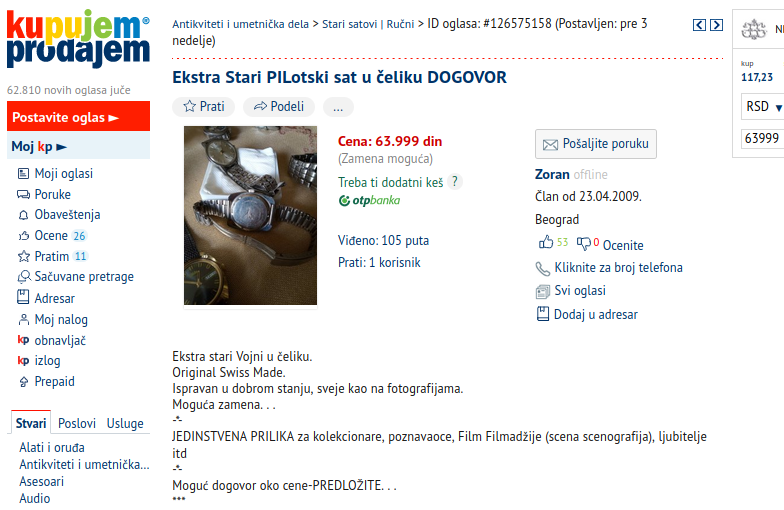Open the kupujemprodajem logo homepage
The height and width of the screenshot is (510, 784).
[78, 38]
